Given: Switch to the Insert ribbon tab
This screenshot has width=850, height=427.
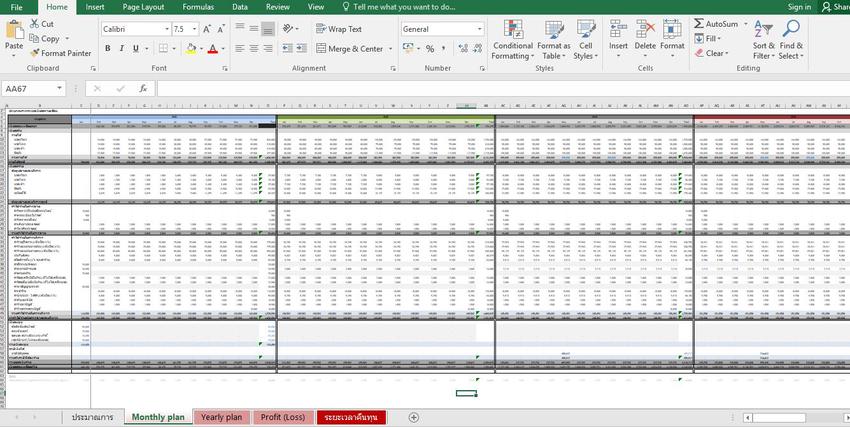Looking at the screenshot, I should click(x=95, y=7).
